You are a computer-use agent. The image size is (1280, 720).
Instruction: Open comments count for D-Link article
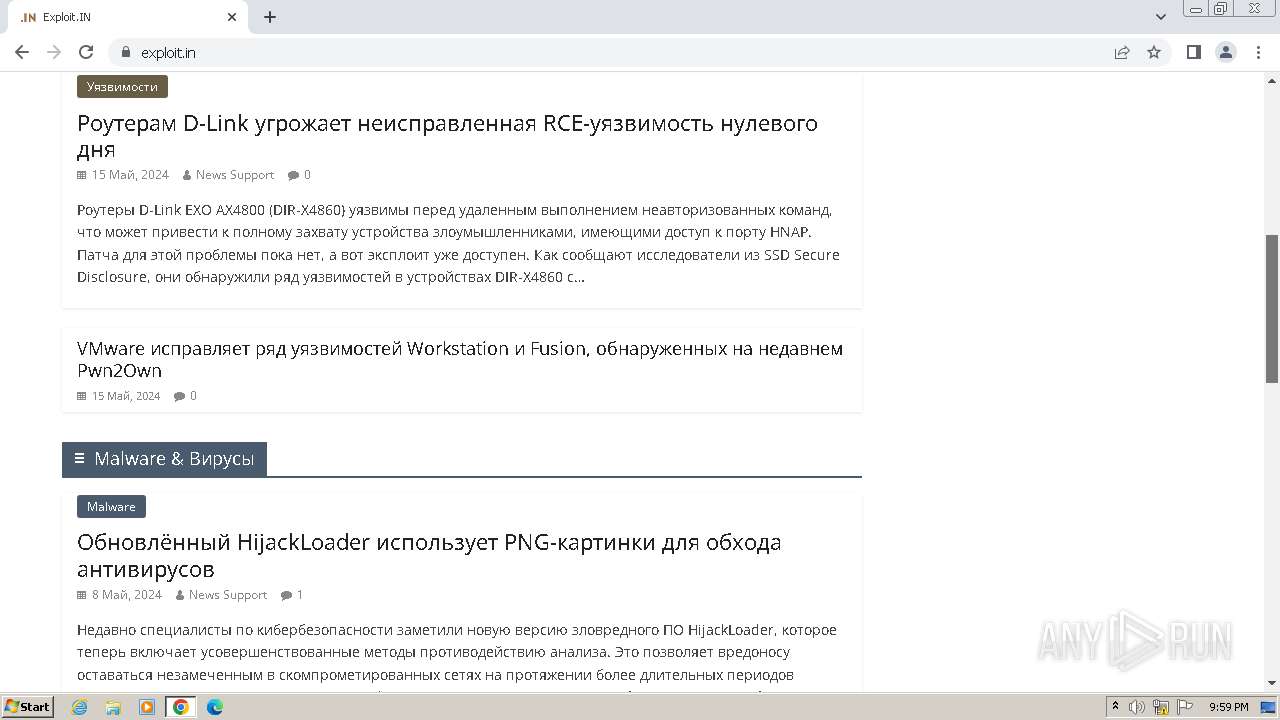coord(300,174)
